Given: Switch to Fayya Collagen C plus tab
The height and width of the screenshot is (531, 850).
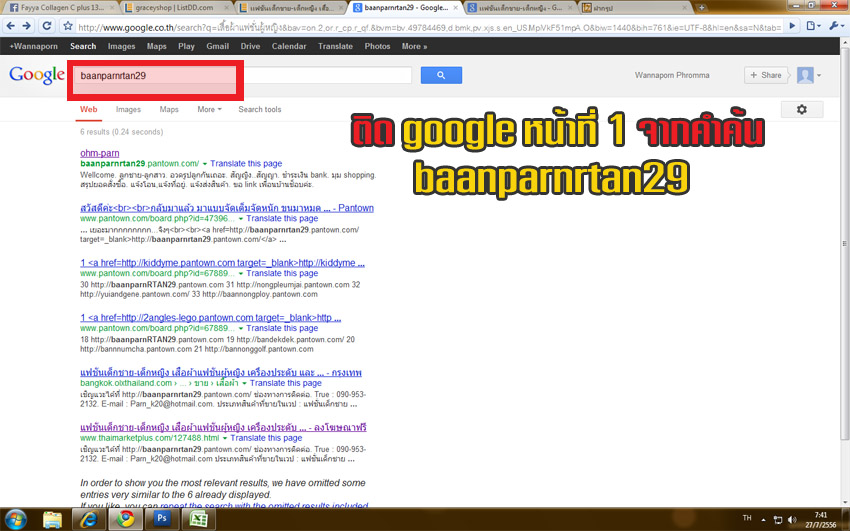Looking at the screenshot, I should point(61,8).
